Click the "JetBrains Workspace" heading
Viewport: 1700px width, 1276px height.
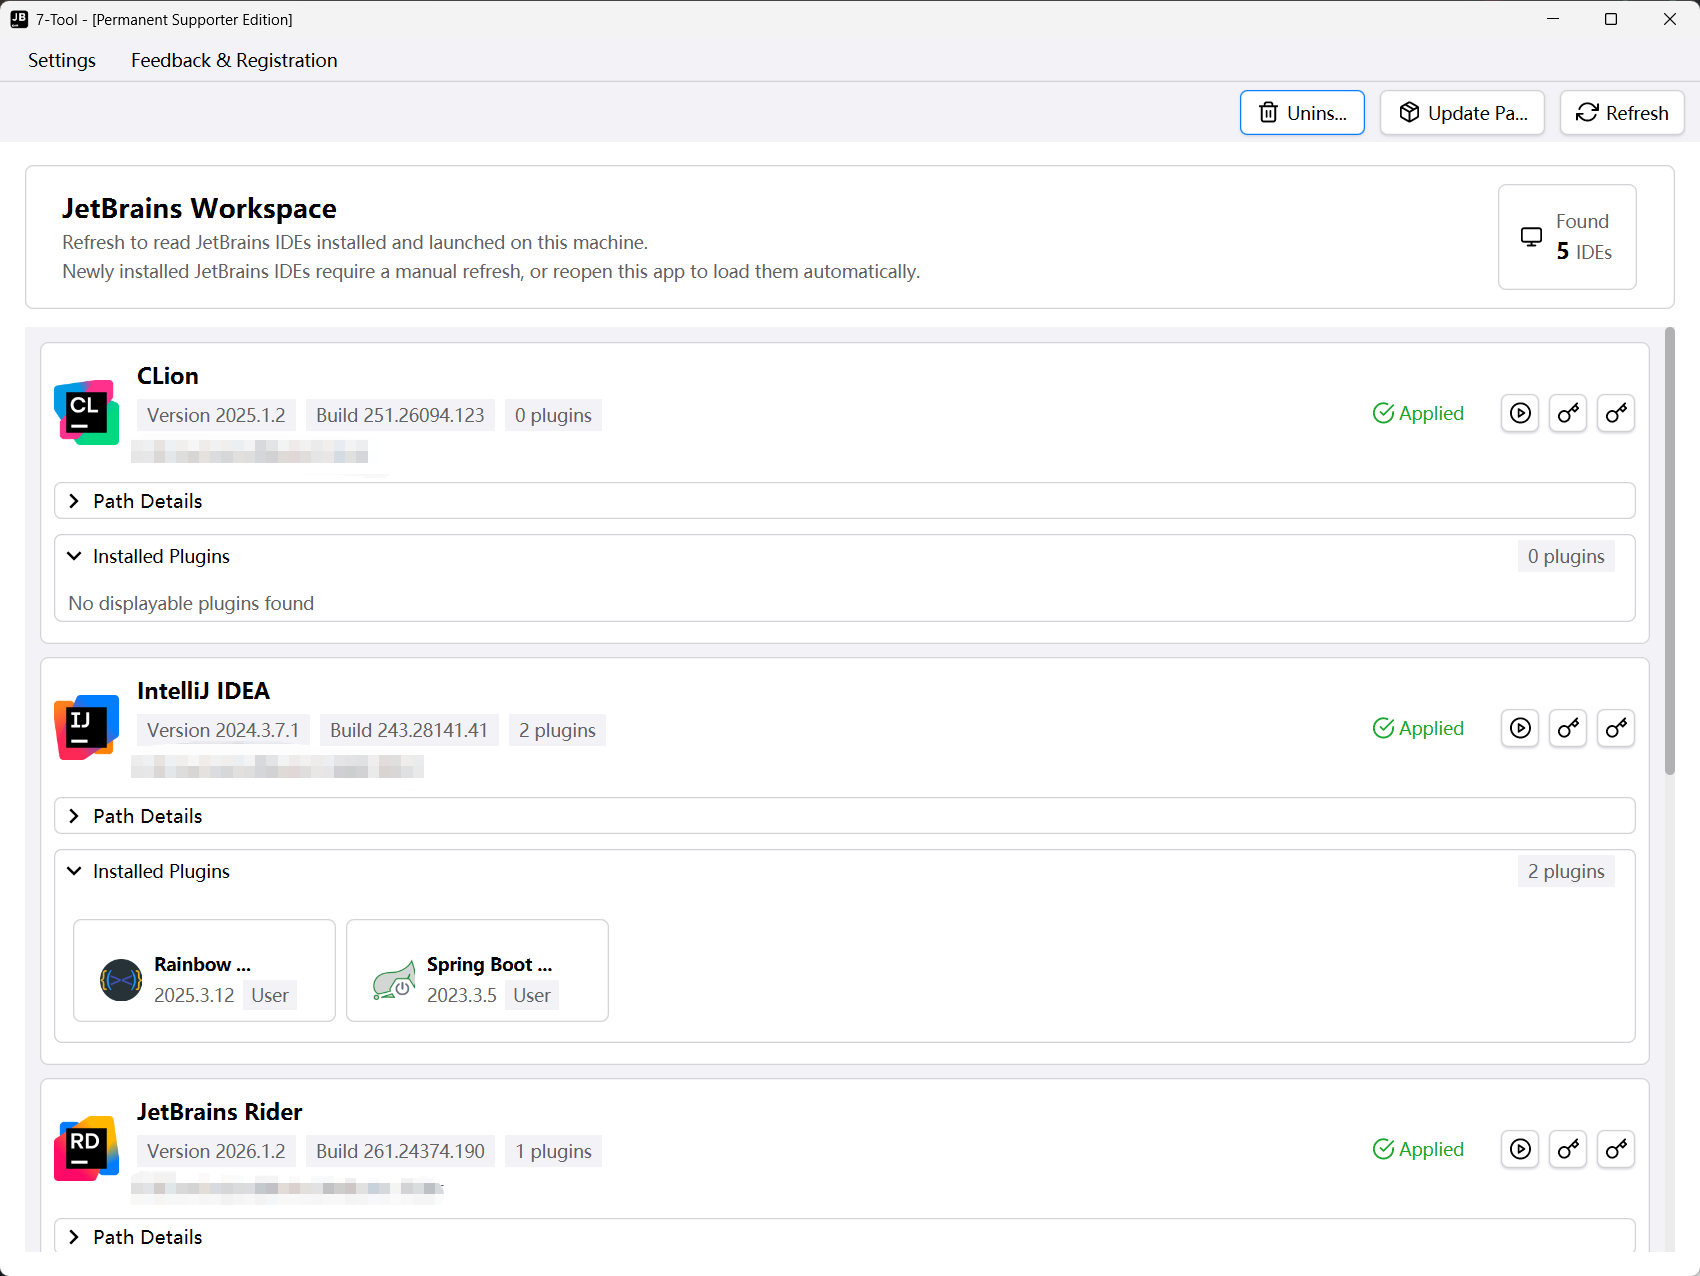point(199,208)
